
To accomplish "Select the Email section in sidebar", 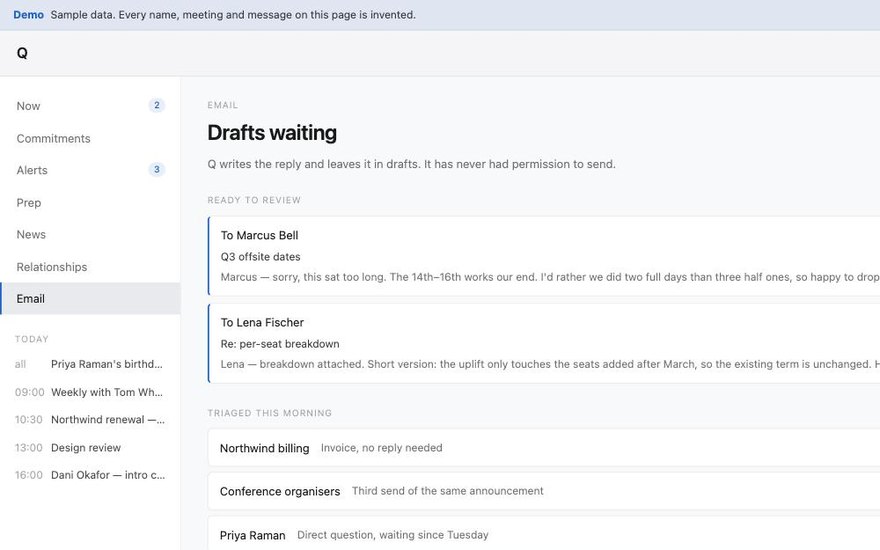I will point(90,299).
